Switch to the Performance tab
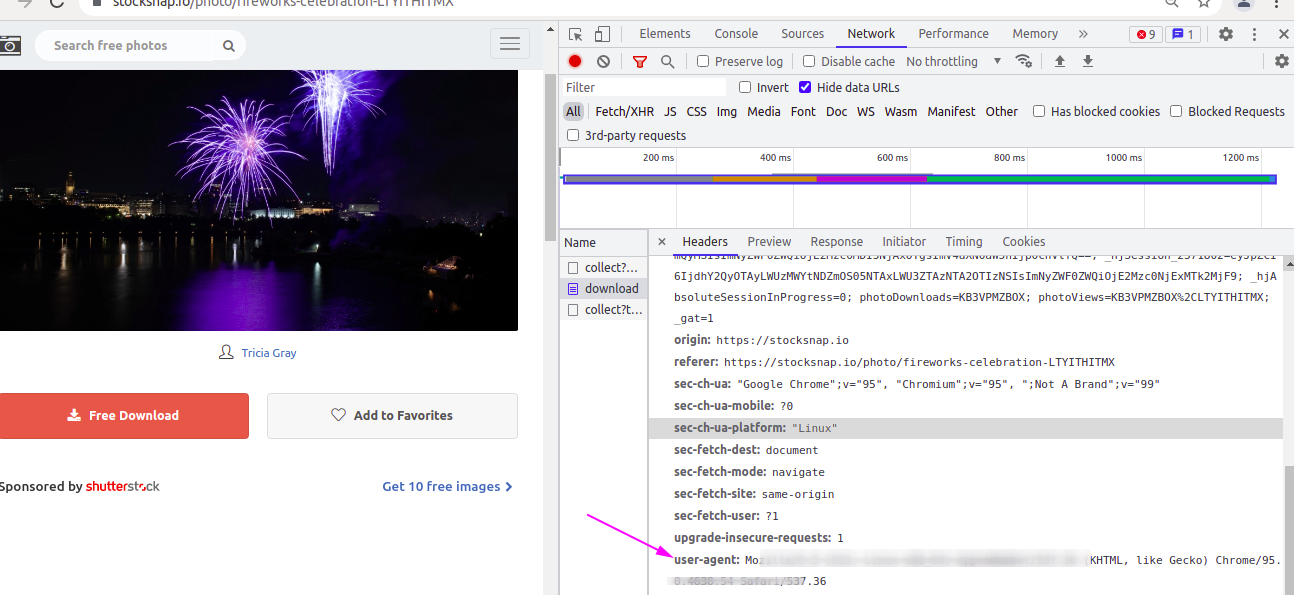This screenshot has width=1294, height=595. [x=954, y=34]
